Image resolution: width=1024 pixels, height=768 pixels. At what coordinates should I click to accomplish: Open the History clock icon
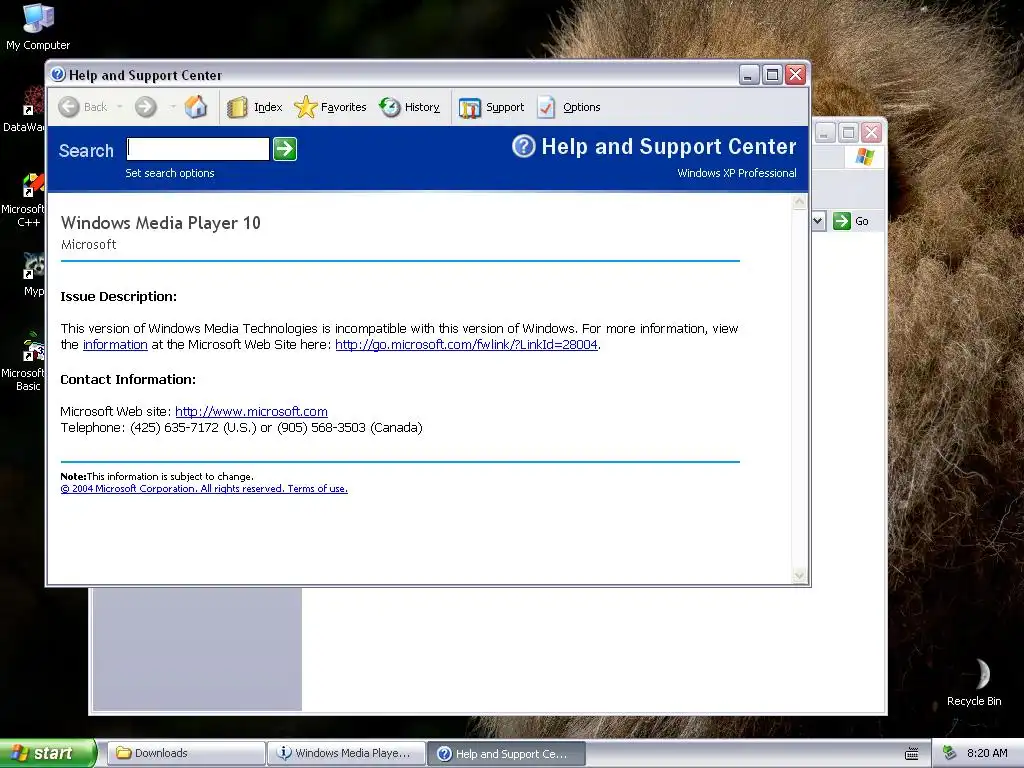(x=390, y=107)
